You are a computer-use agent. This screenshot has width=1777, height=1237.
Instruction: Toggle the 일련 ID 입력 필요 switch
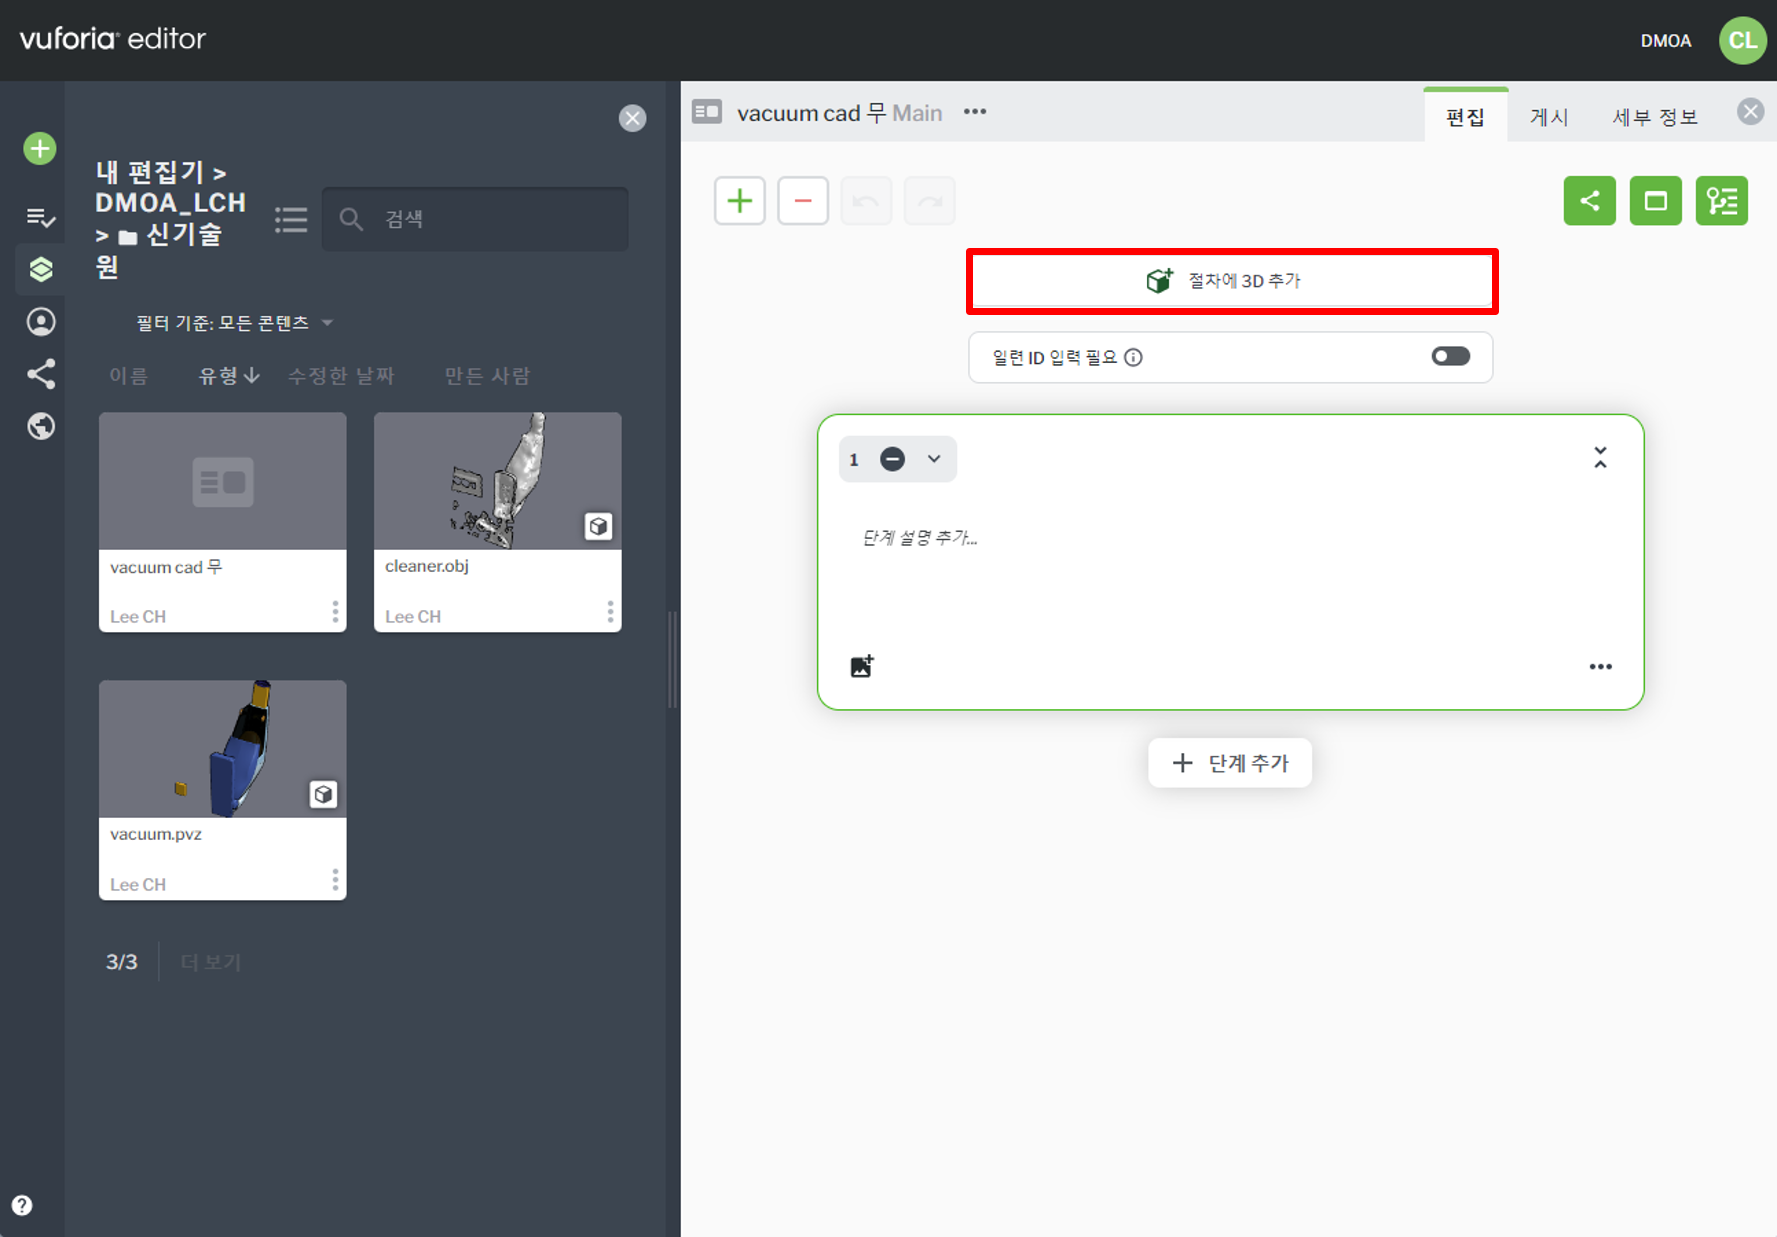click(x=1449, y=357)
